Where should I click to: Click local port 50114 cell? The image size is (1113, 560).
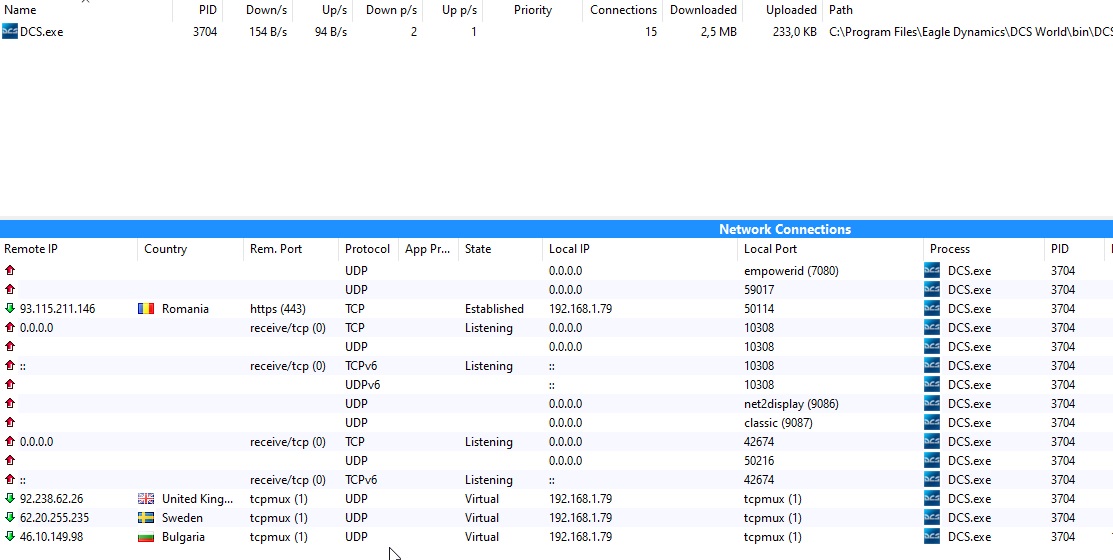[x=759, y=309]
